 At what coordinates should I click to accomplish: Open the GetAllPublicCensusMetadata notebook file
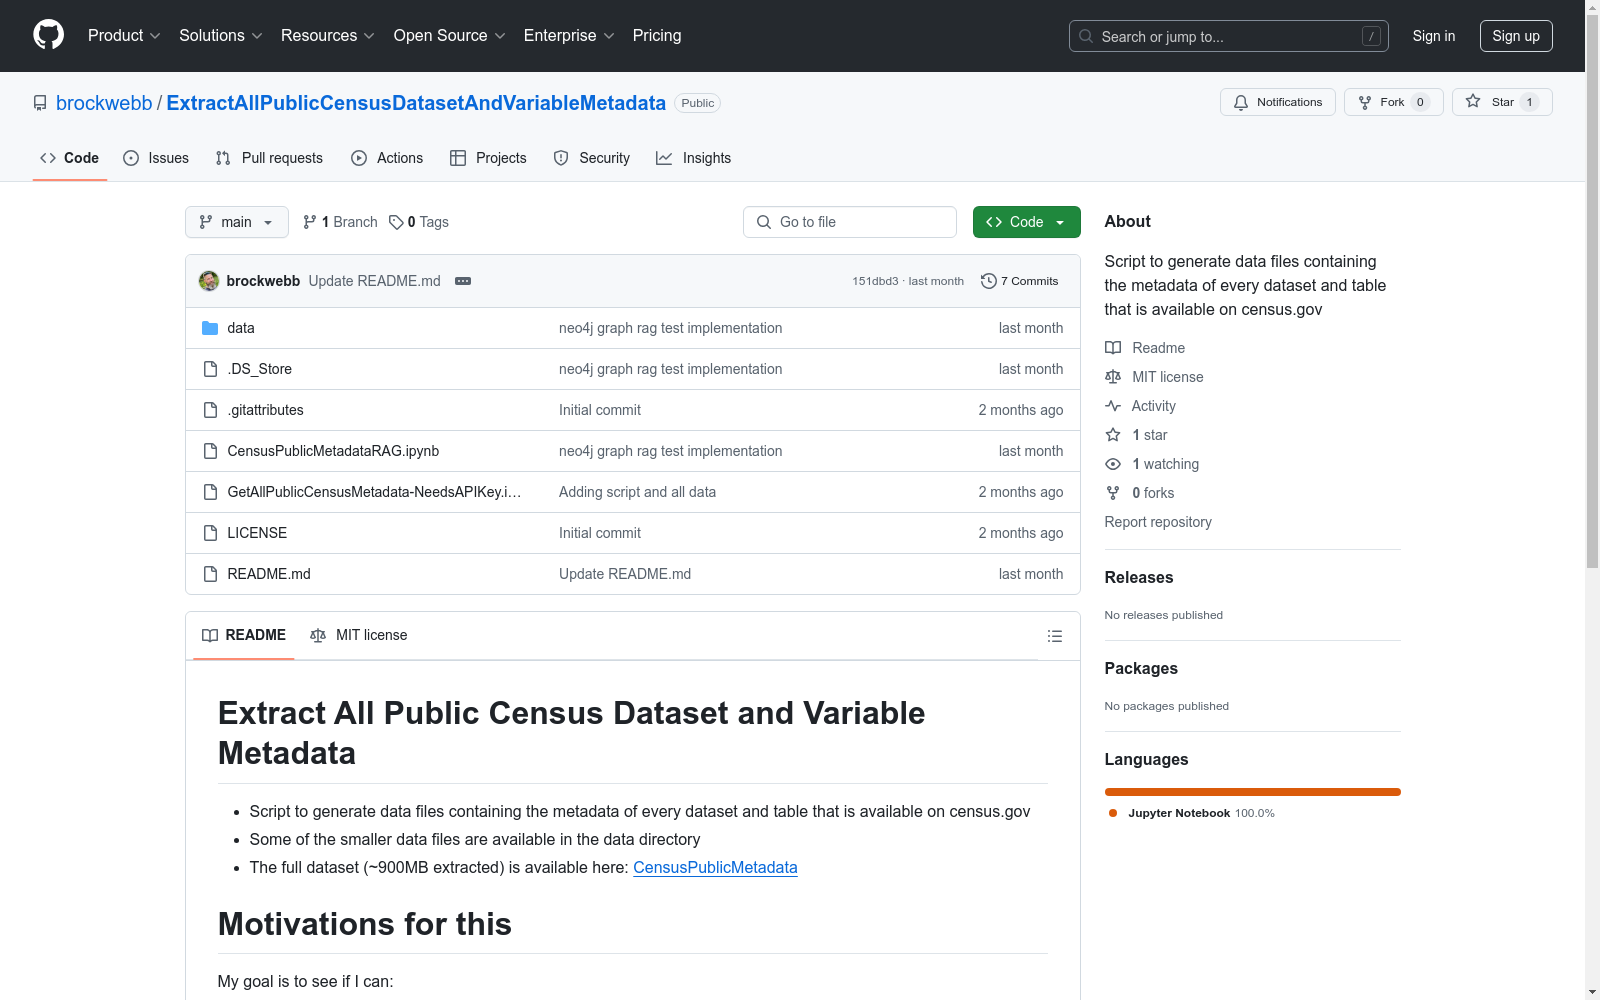click(374, 492)
